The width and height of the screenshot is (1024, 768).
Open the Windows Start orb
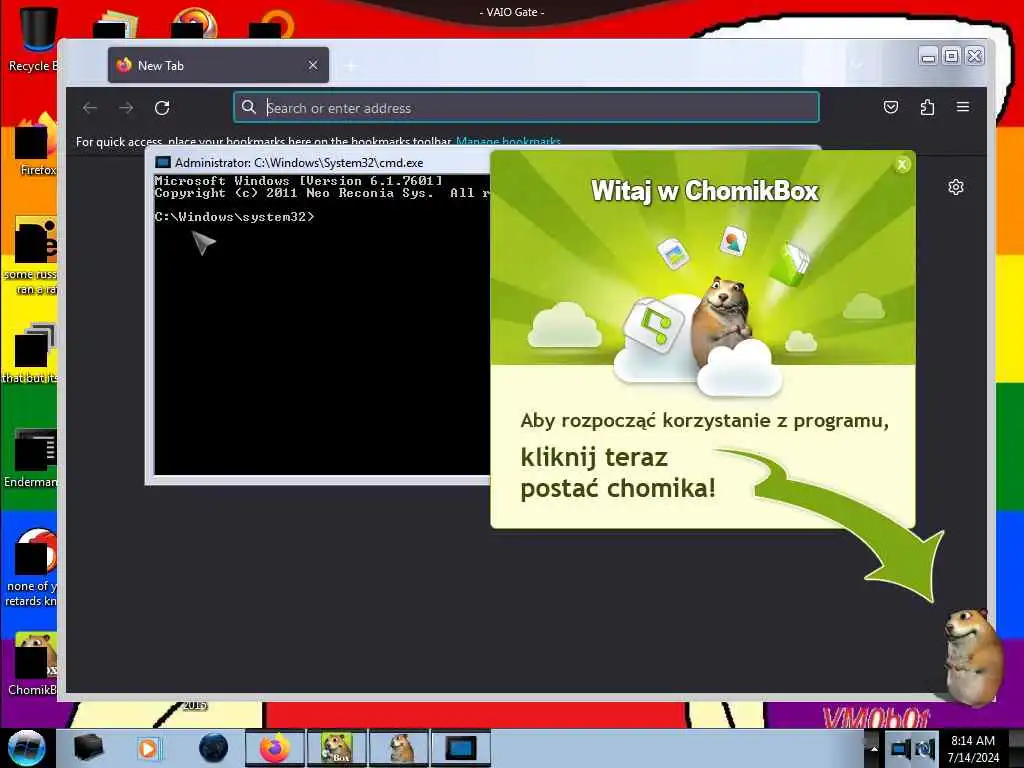(27, 748)
